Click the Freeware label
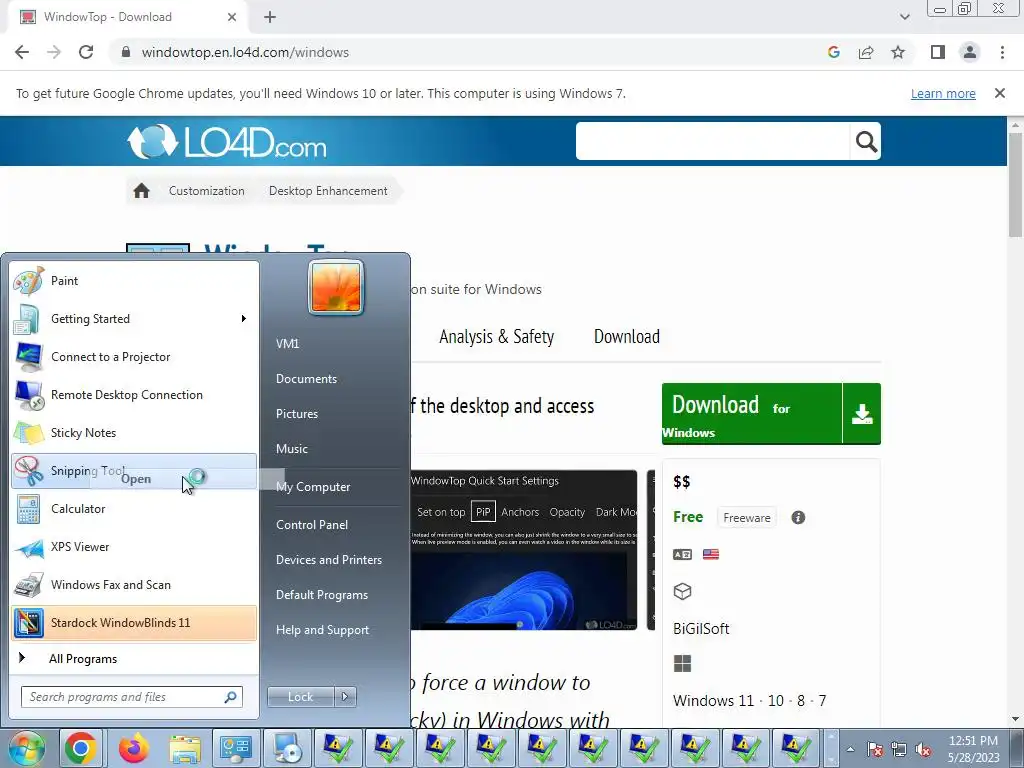Viewport: 1024px width, 768px height. tap(746, 518)
